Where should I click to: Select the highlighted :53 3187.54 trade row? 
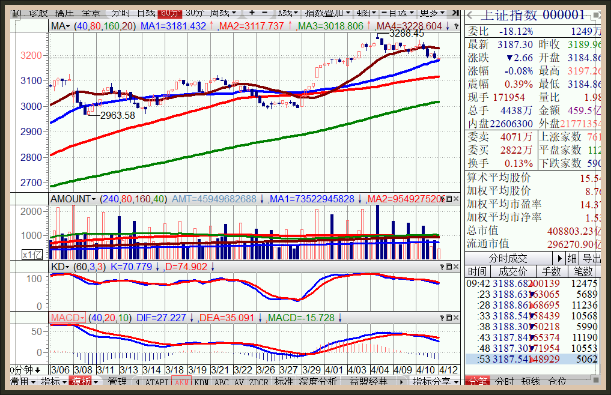[532, 359]
